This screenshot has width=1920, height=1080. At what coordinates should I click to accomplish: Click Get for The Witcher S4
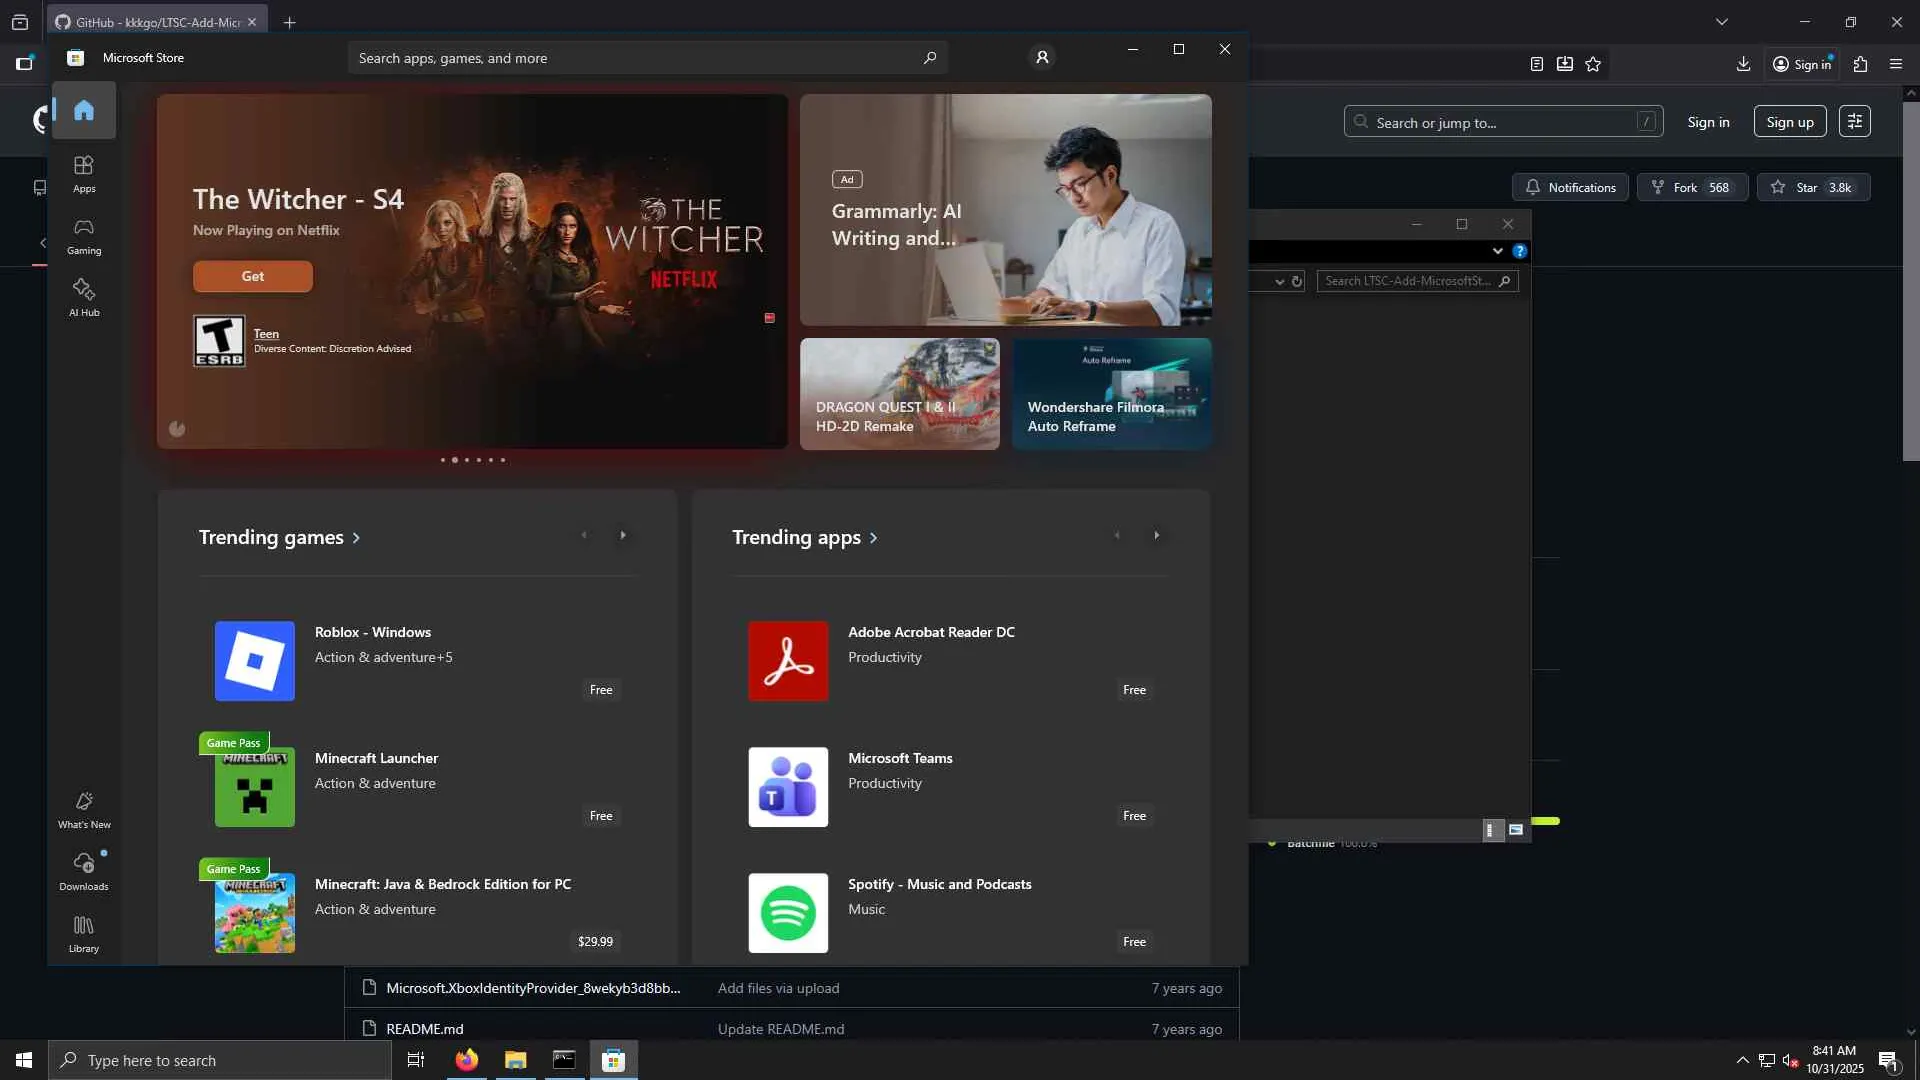pos(252,276)
